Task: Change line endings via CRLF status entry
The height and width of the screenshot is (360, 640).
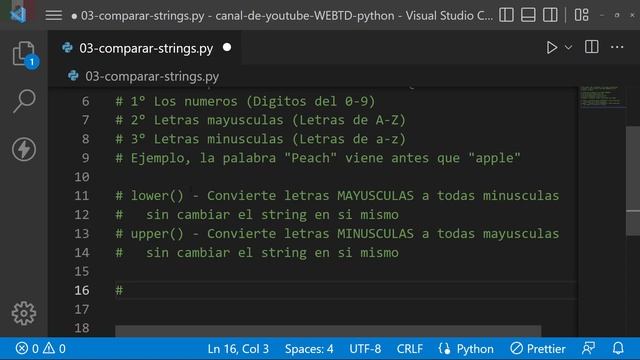Action: [409, 349]
